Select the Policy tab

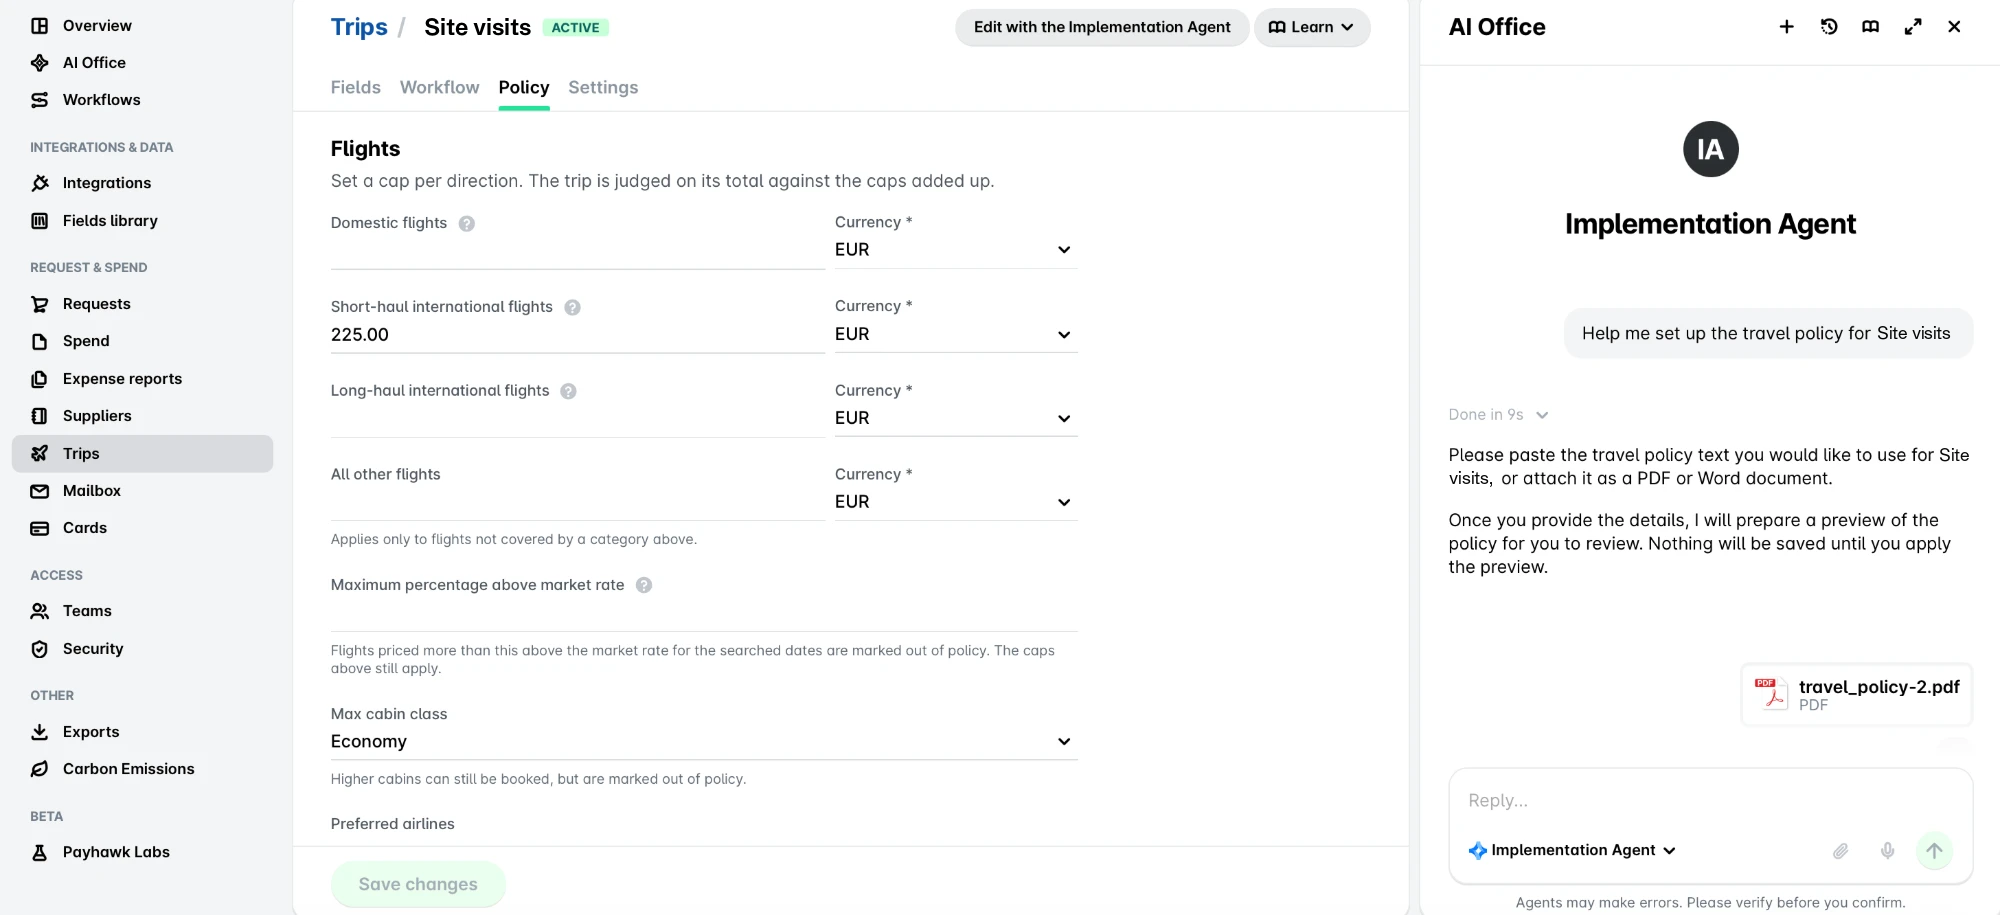[x=524, y=88]
